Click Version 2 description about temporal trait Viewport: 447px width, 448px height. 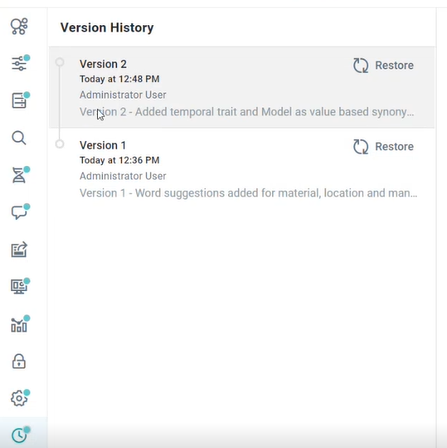(x=247, y=112)
